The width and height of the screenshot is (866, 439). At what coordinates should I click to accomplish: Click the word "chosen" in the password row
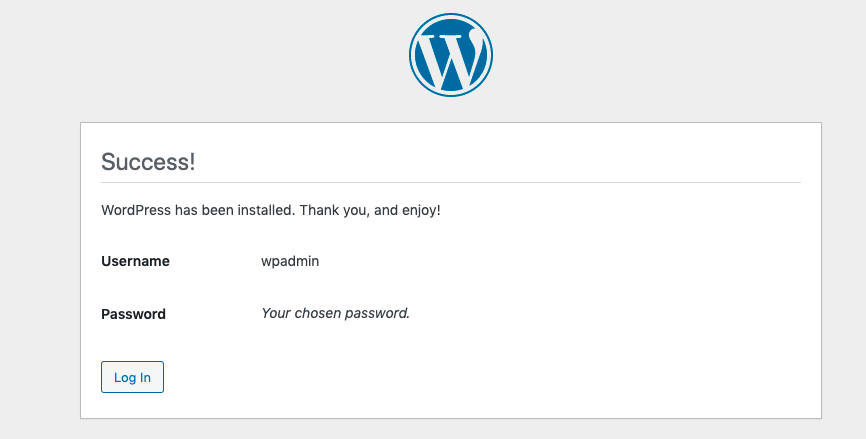(x=318, y=314)
